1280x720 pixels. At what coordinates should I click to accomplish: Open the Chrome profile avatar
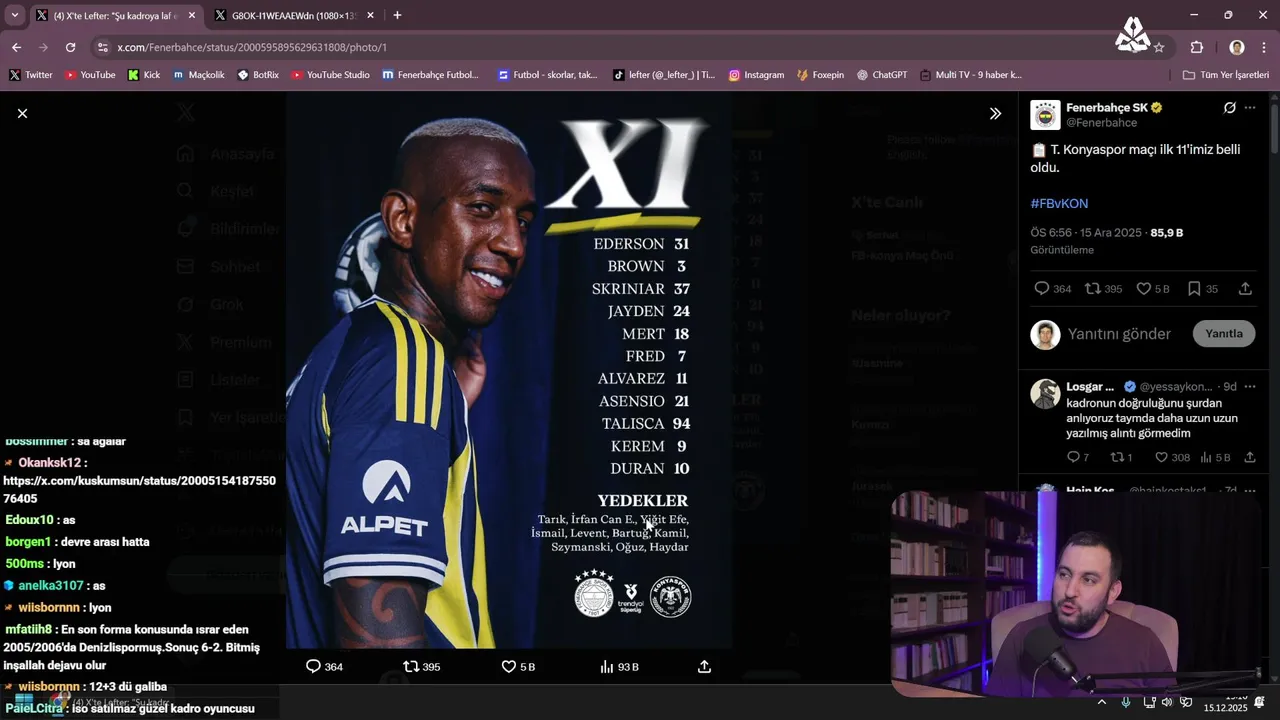1237,47
